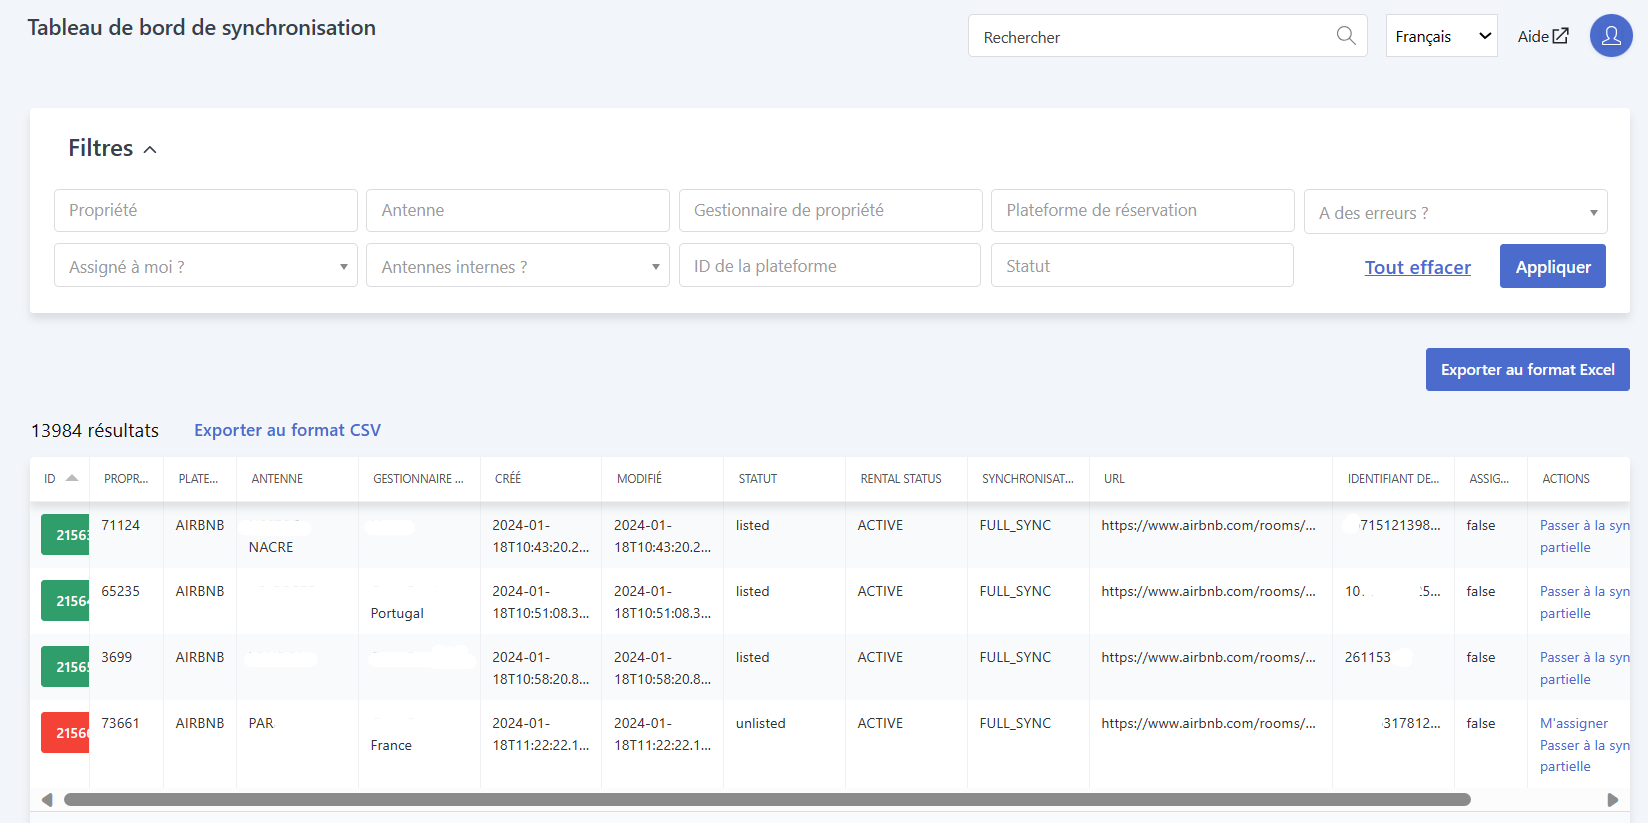Viewport: 1648px width, 823px height.
Task: Click property number 3699 cell
Action: (116, 657)
